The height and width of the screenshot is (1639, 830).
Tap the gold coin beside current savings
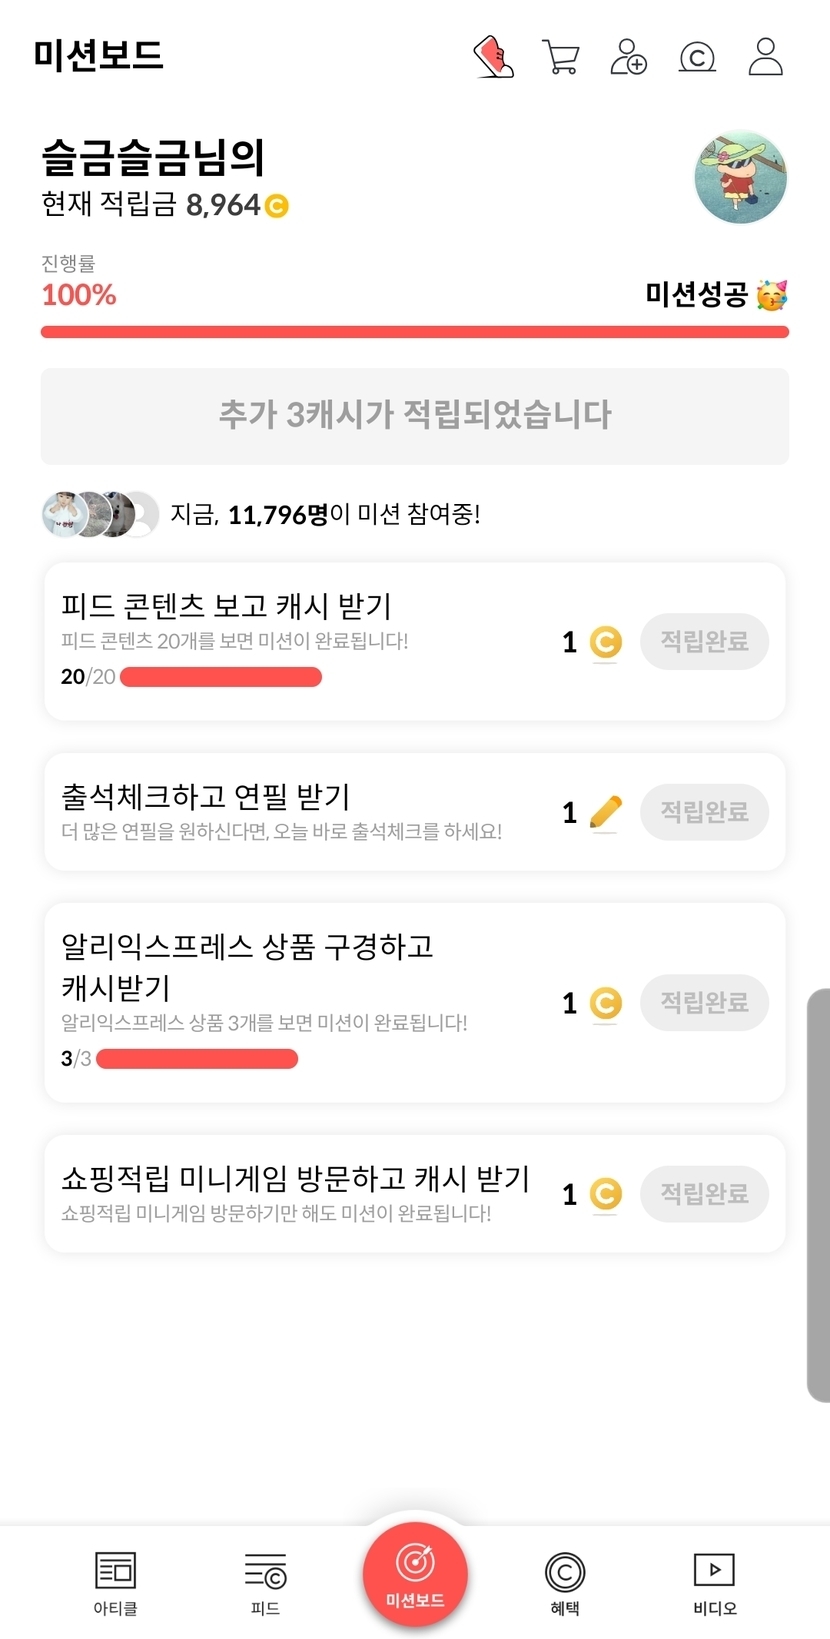[x=277, y=206]
